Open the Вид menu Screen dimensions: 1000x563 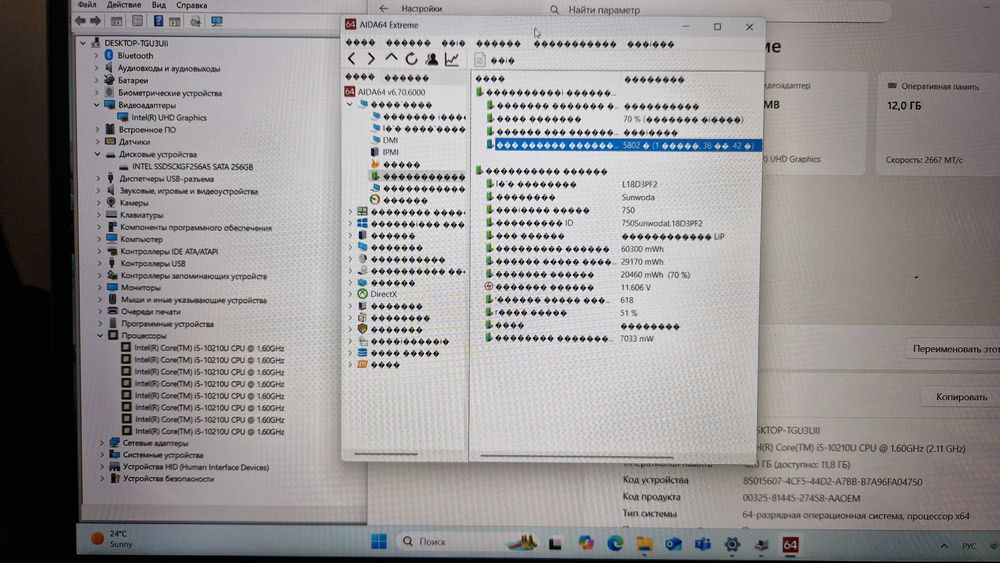pyautogui.click(x=159, y=5)
